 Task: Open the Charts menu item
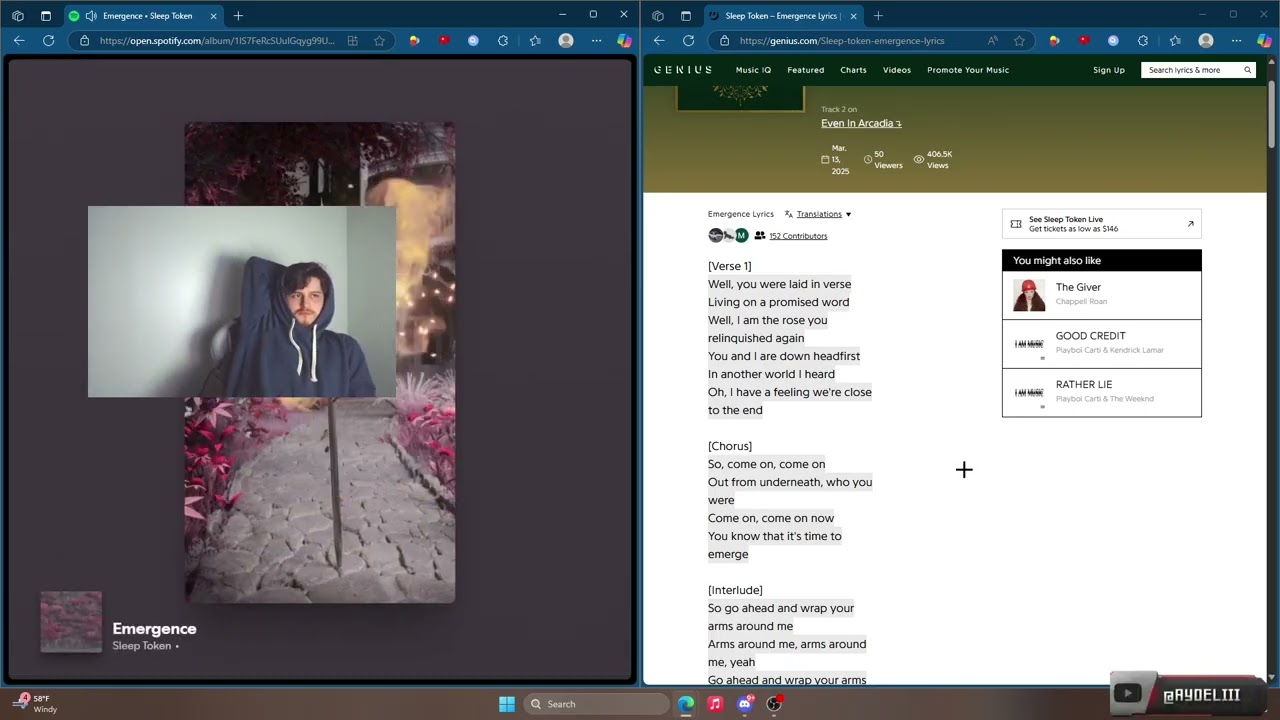tap(853, 70)
